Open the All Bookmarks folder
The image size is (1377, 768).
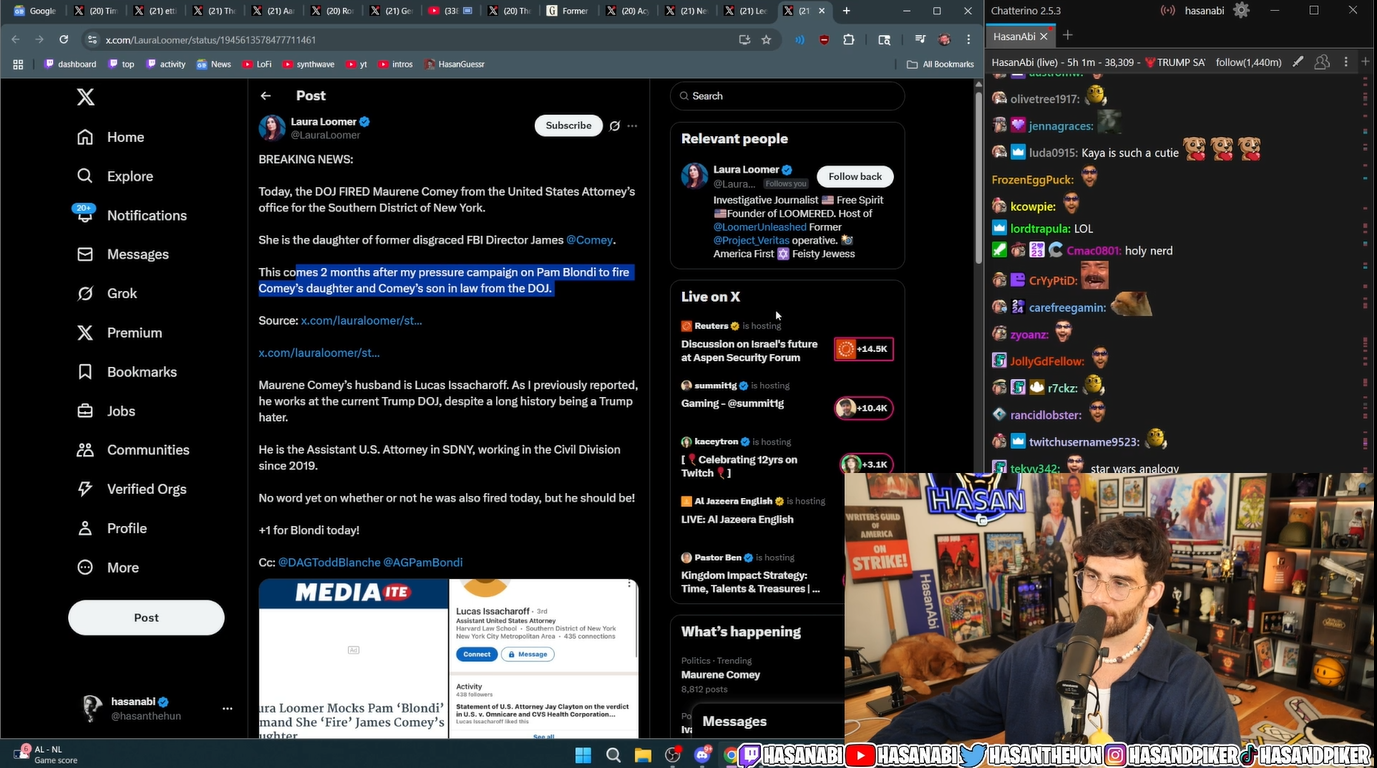(940, 64)
